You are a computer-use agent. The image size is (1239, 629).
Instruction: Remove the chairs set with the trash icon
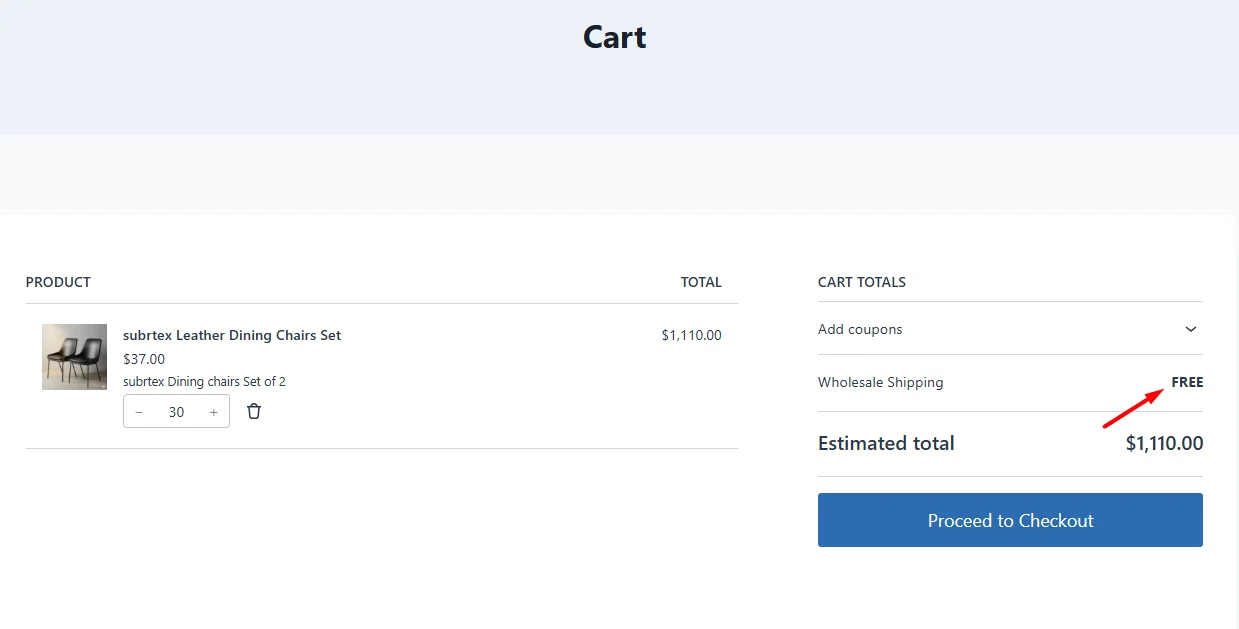click(x=254, y=411)
